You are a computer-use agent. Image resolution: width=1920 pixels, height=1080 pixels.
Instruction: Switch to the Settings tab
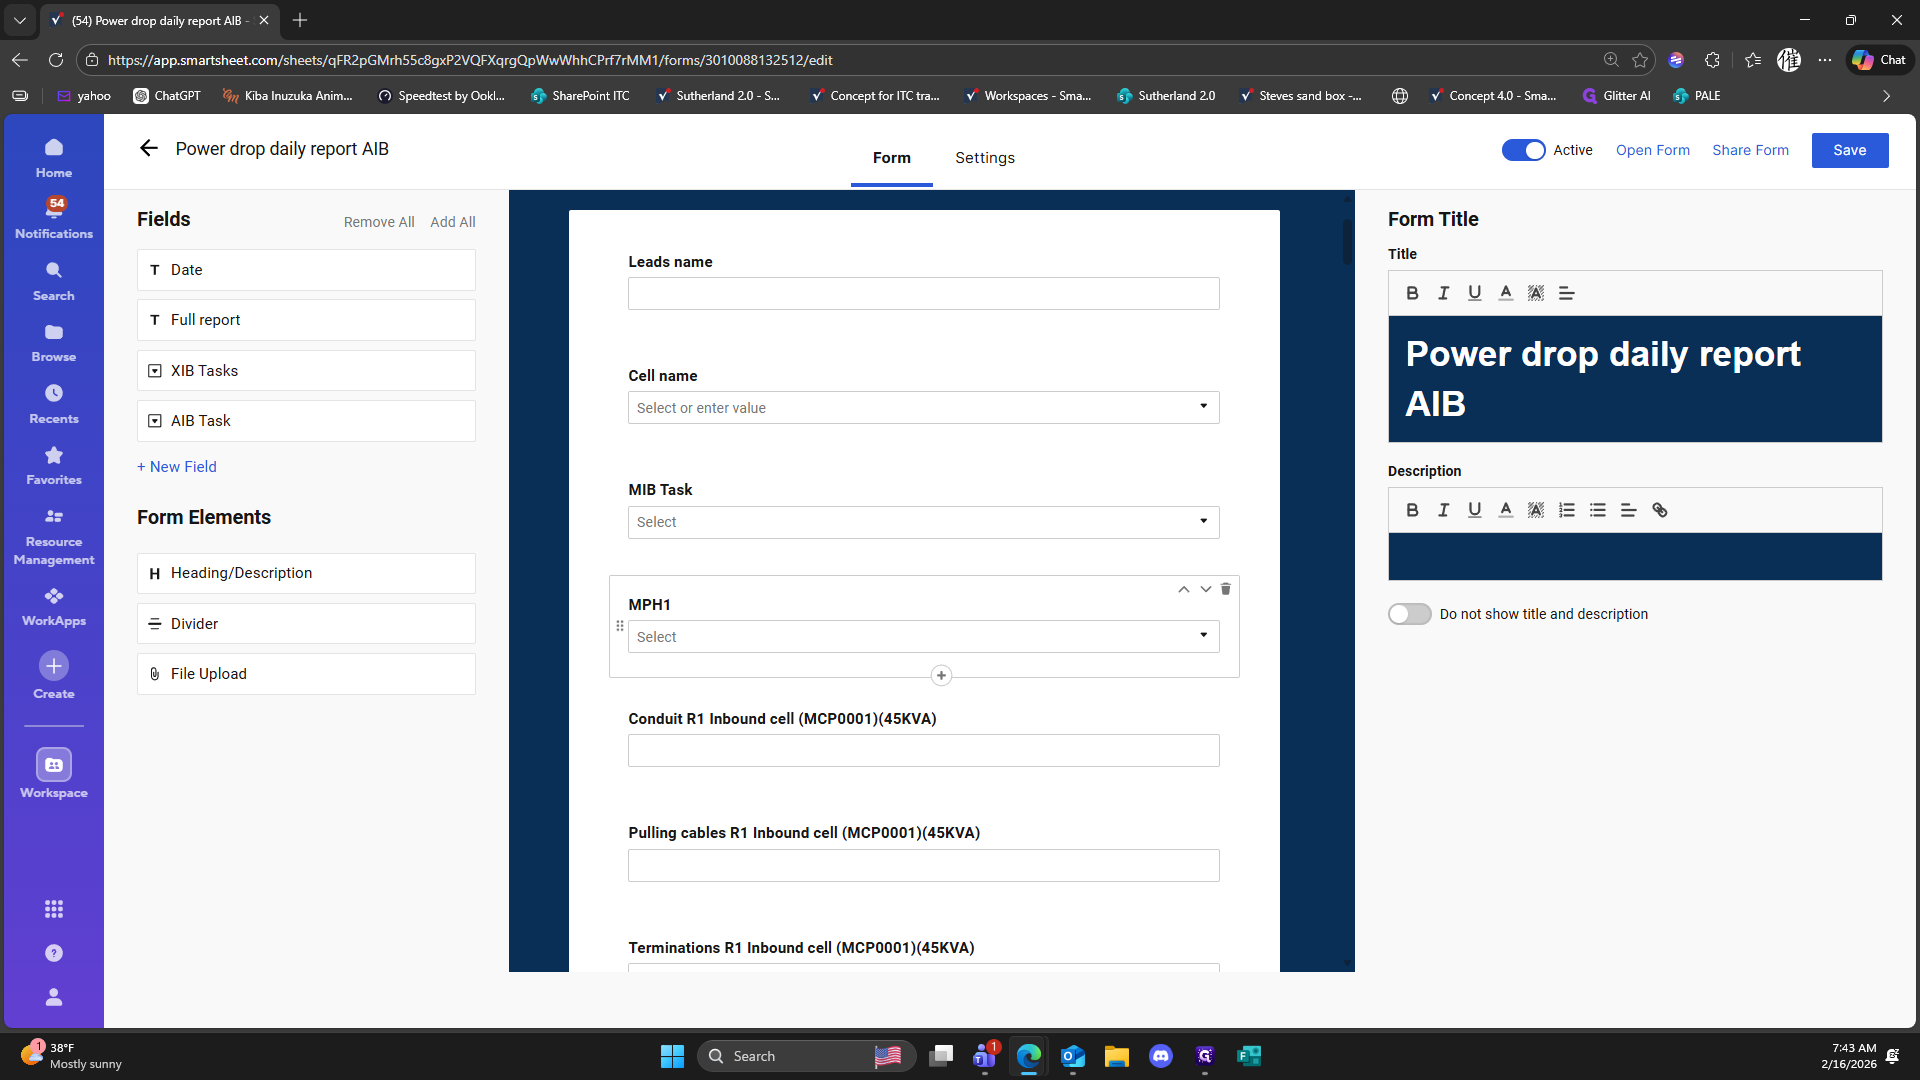[984, 158]
